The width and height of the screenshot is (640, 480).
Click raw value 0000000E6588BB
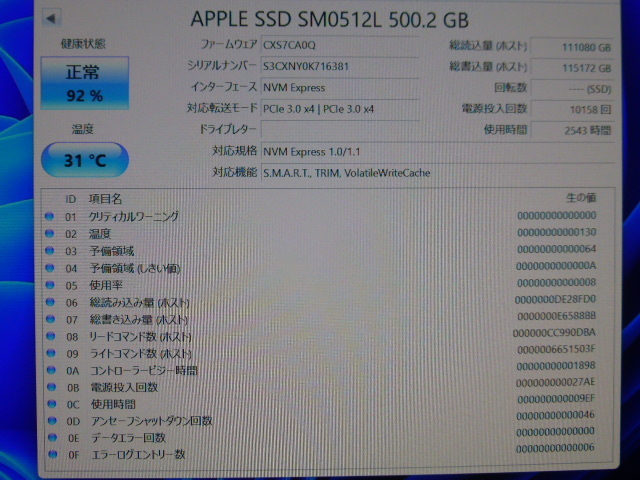click(556, 316)
